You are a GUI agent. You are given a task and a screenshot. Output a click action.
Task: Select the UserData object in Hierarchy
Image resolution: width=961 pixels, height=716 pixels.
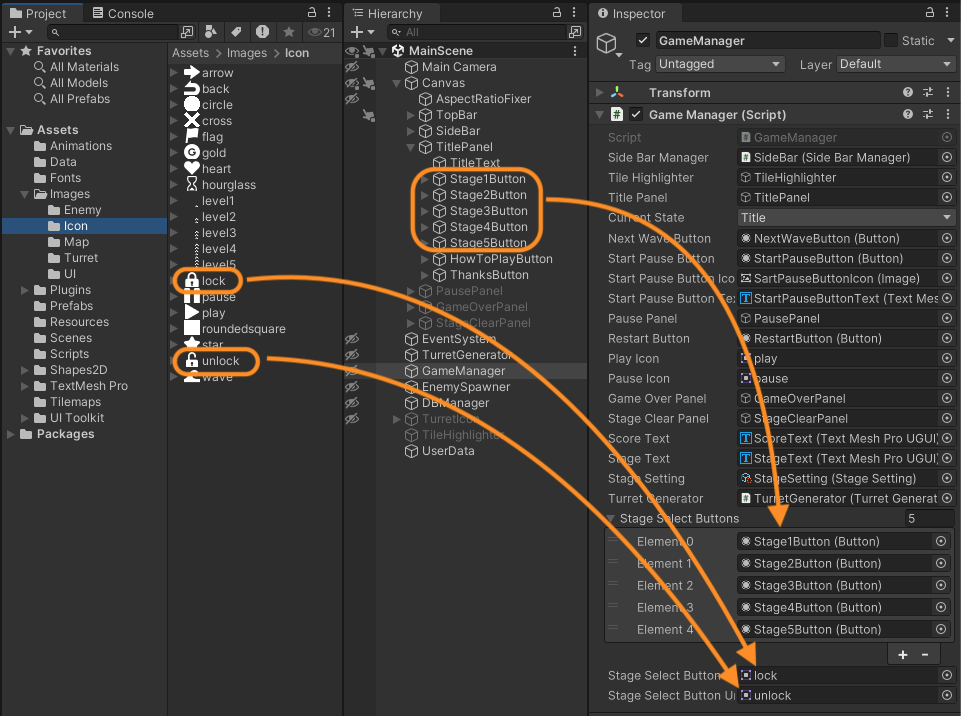(x=448, y=451)
